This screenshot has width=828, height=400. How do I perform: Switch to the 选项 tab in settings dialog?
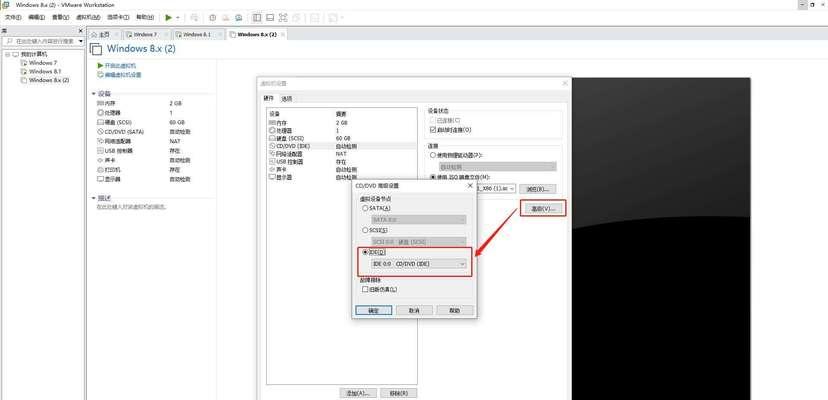pyautogui.click(x=286, y=99)
